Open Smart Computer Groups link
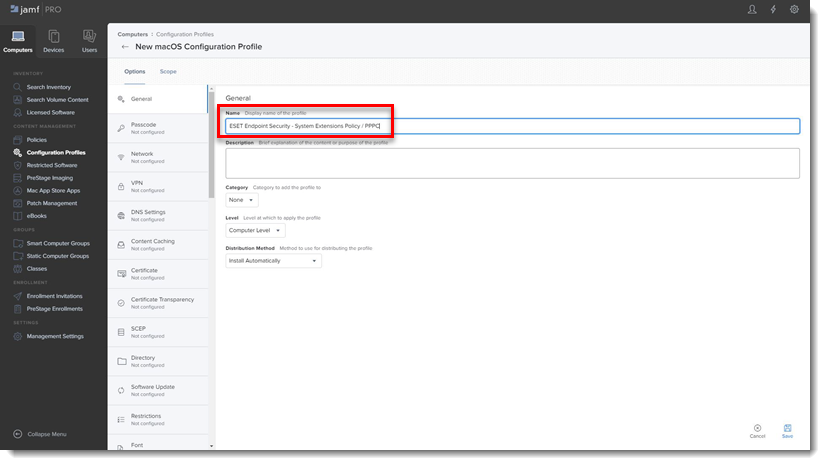Viewport: 819px width, 459px height. [x=58, y=243]
